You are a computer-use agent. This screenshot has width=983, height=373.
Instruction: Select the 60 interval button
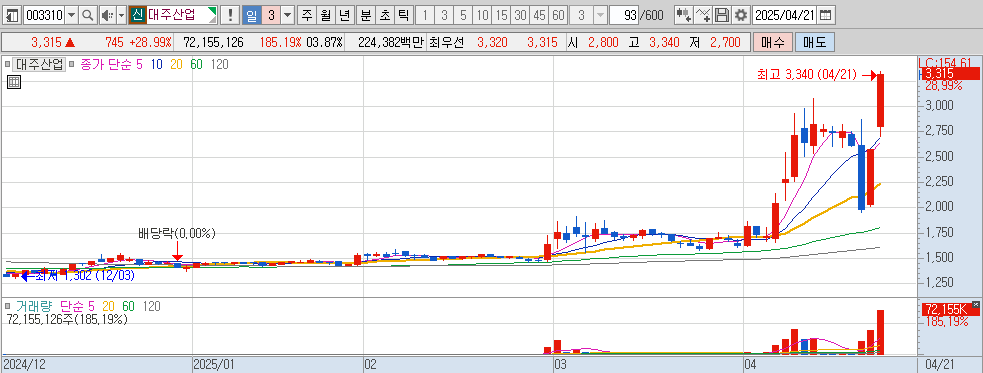558,15
